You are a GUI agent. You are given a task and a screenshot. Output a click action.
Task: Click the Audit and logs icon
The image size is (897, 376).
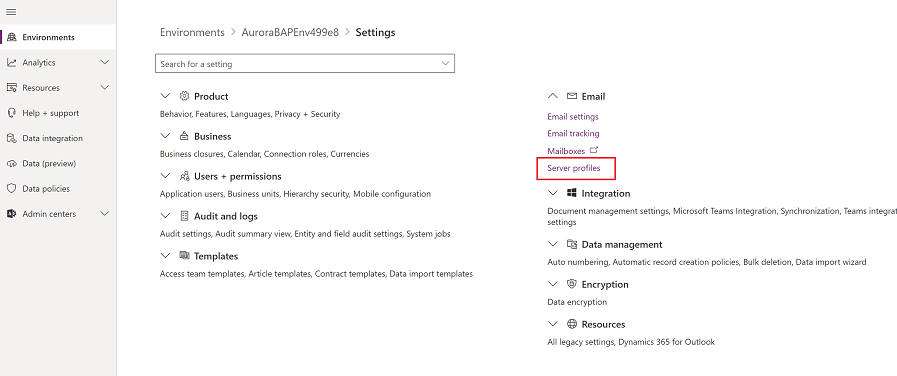point(184,216)
